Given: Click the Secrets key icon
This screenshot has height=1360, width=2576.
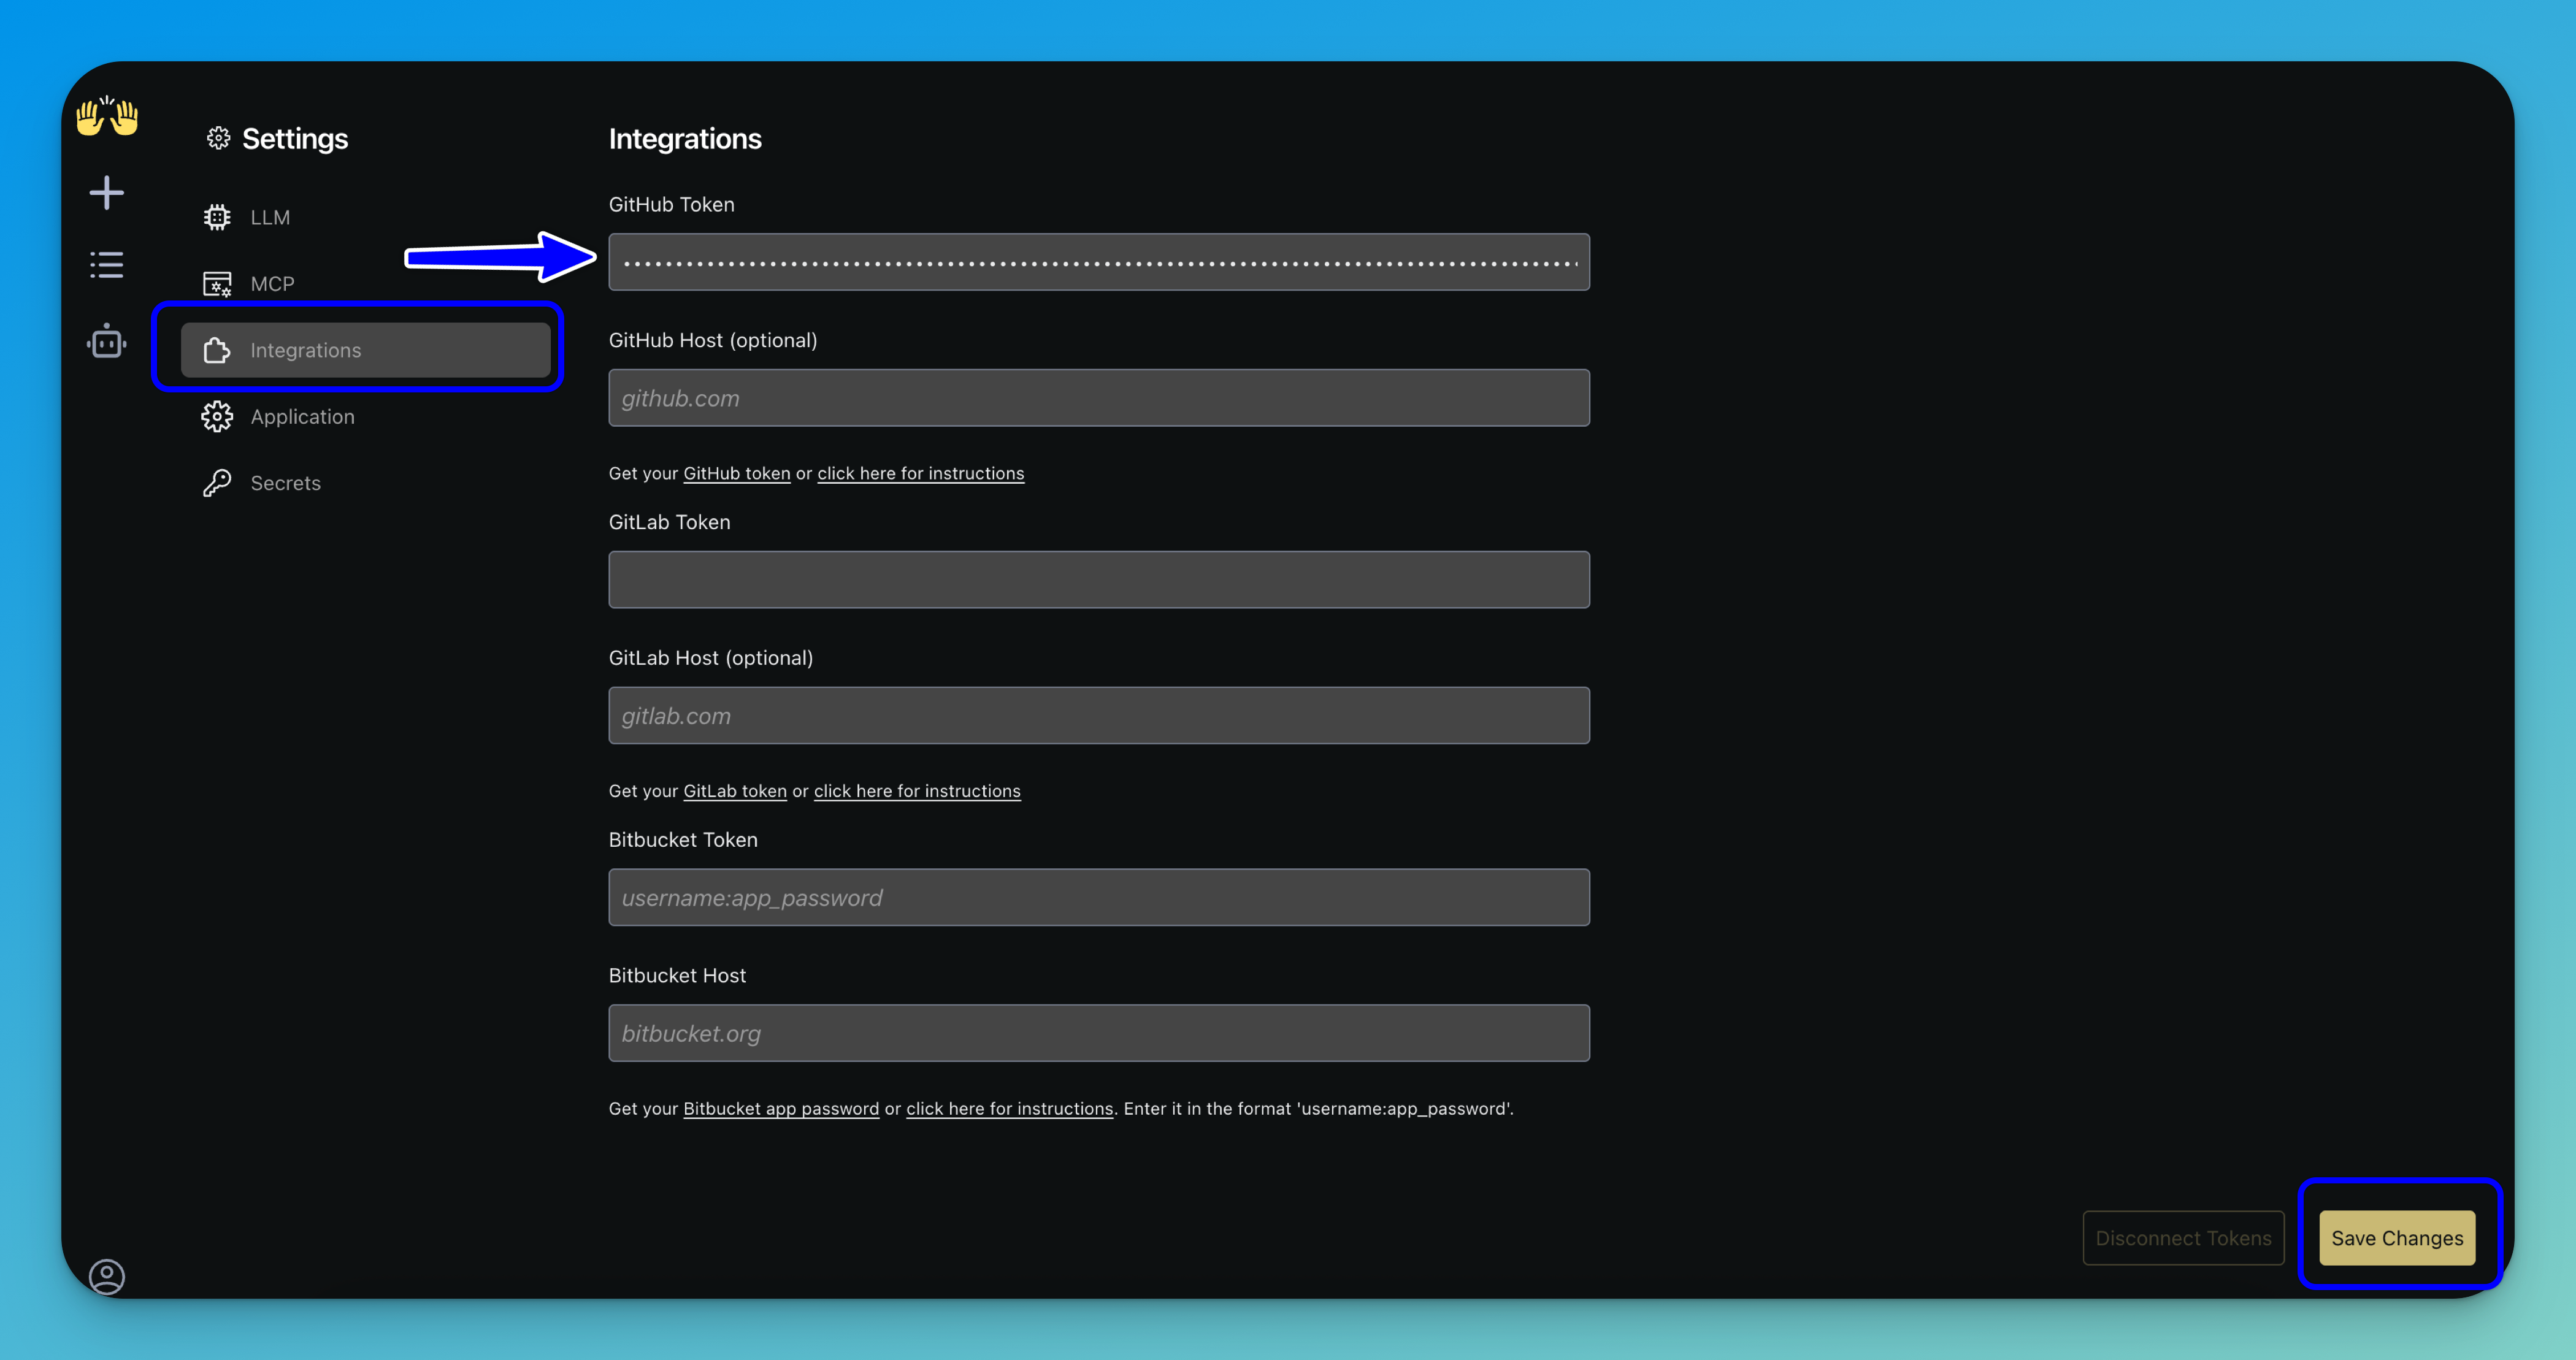Looking at the screenshot, I should 217,483.
